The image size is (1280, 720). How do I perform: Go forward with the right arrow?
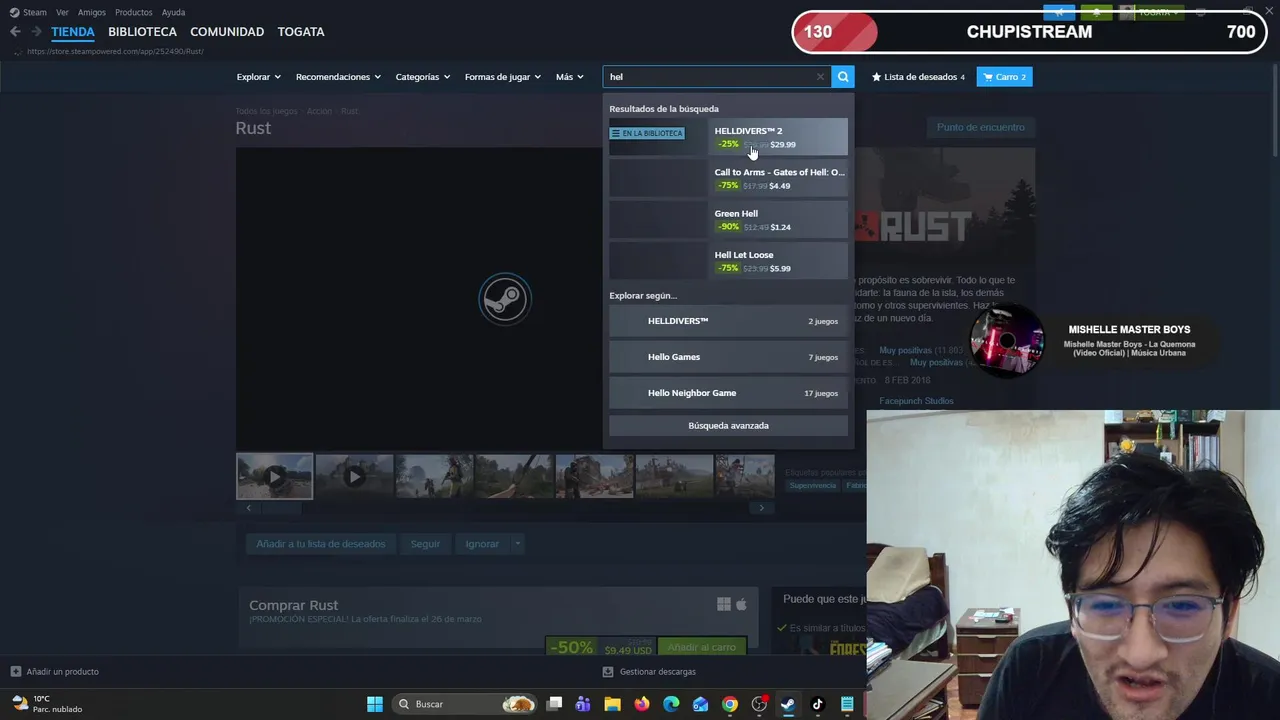click(x=36, y=32)
